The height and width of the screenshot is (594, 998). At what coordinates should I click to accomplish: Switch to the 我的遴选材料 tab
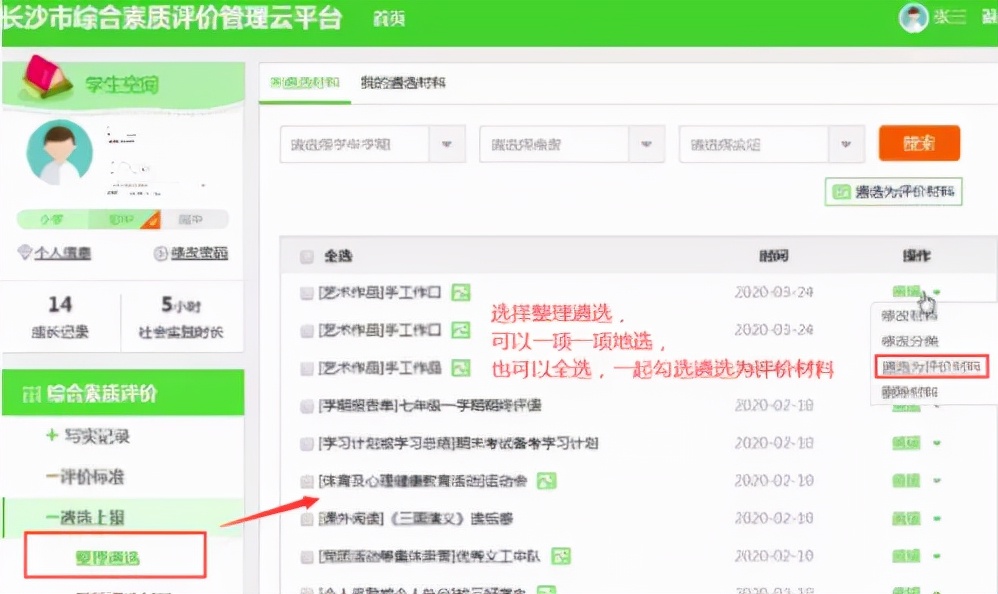[x=404, y=82]
